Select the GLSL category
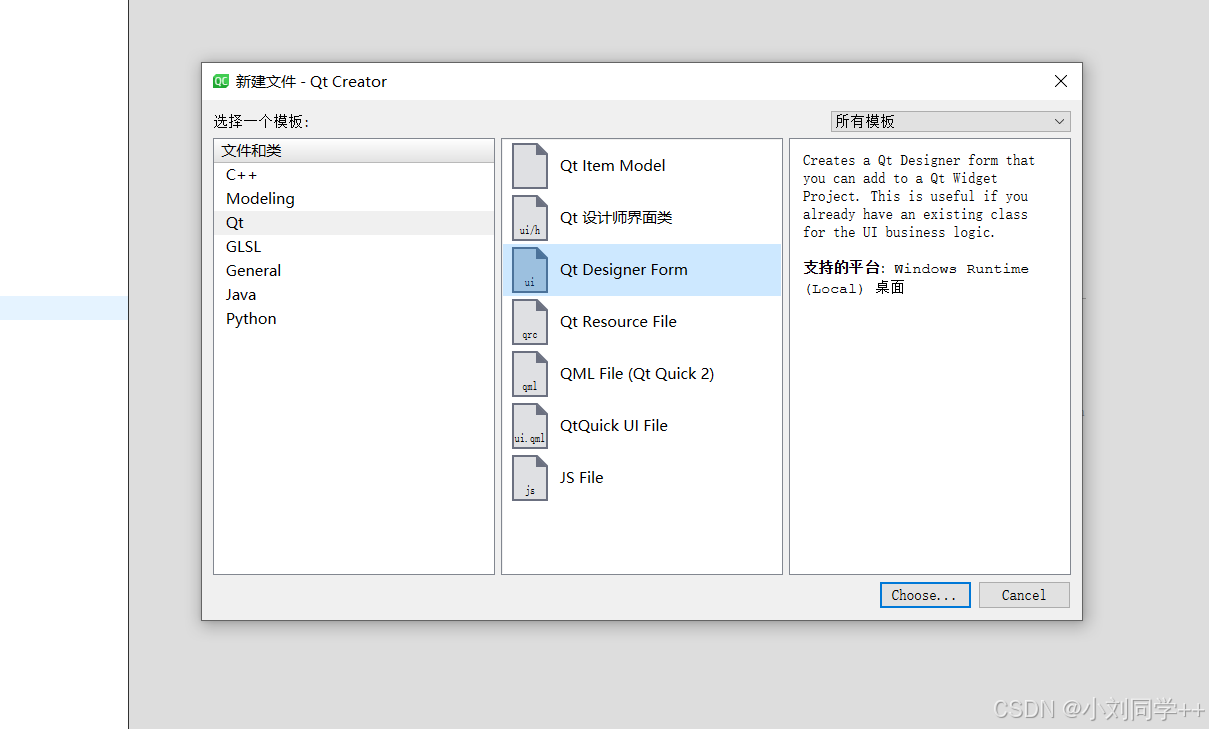 coord(354,247)
